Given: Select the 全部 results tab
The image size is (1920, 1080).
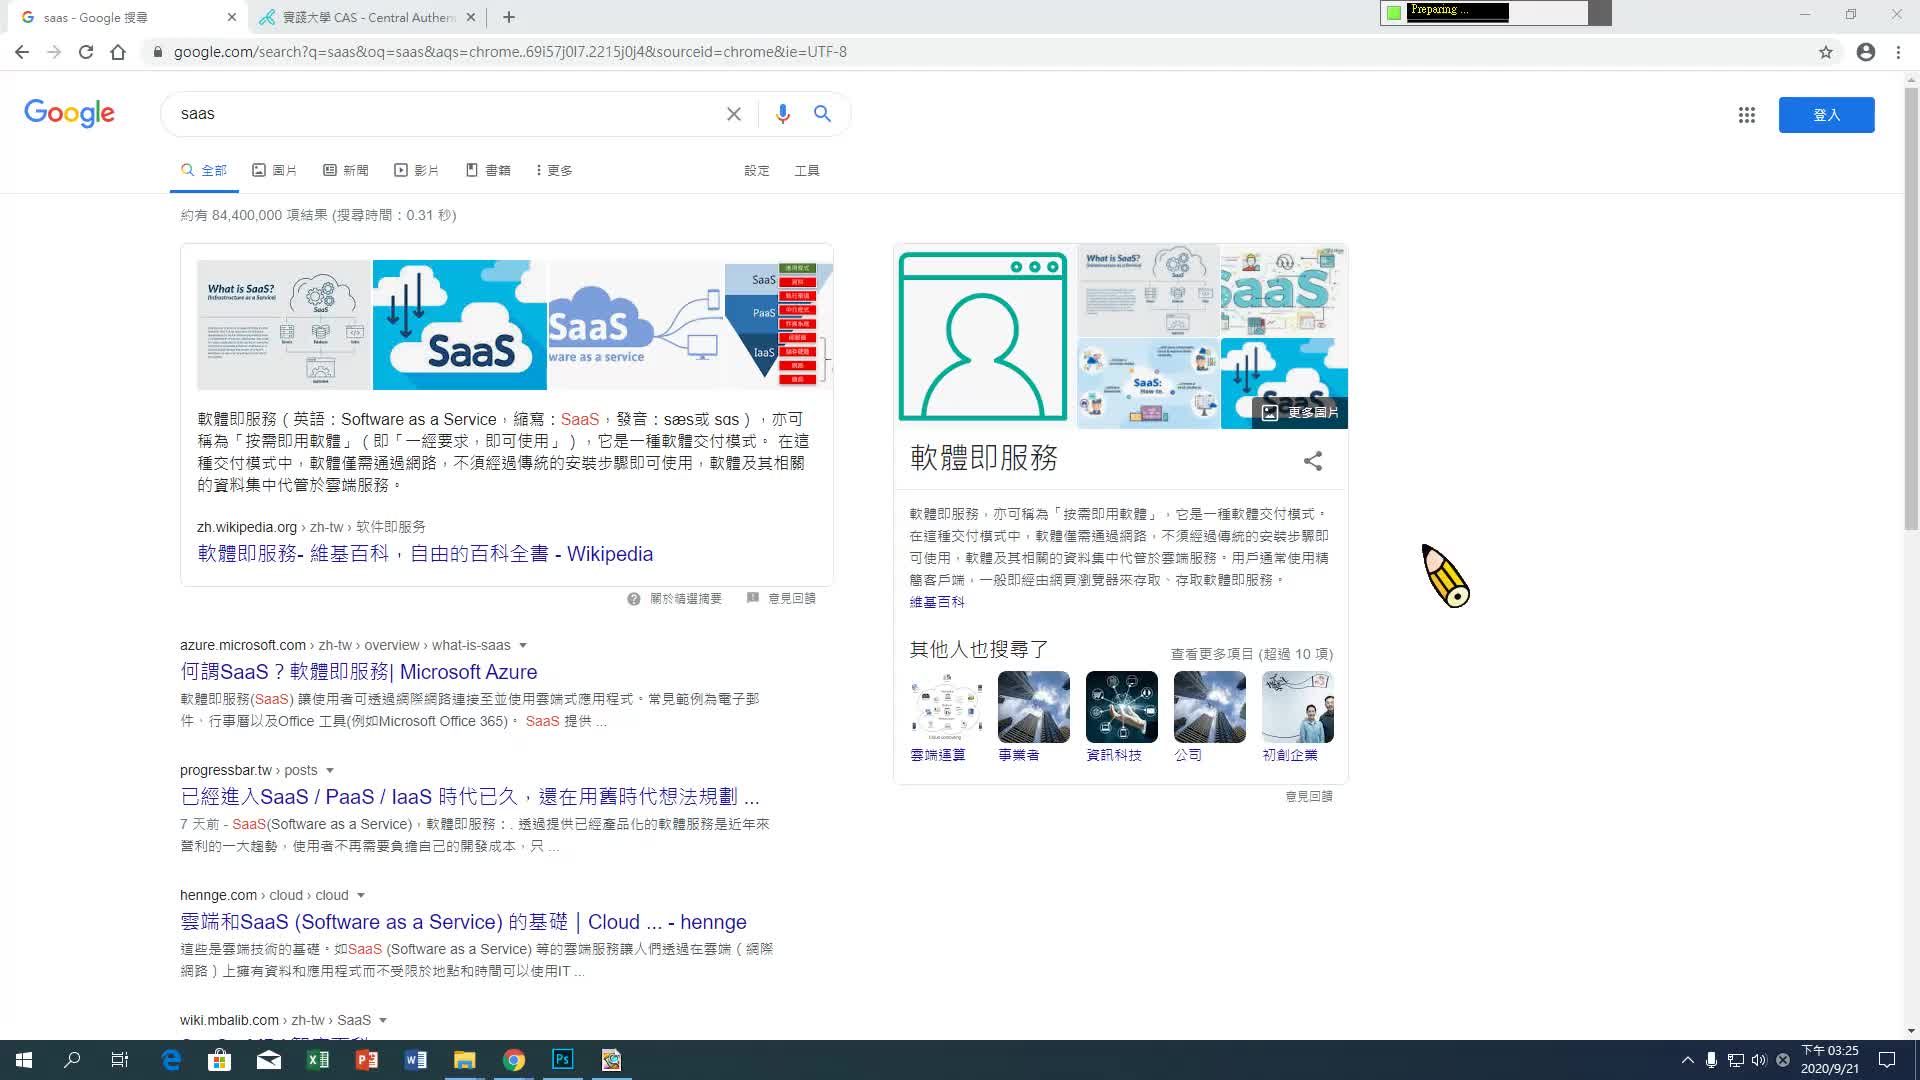Looking at the screenshot, I should [204, 171].
